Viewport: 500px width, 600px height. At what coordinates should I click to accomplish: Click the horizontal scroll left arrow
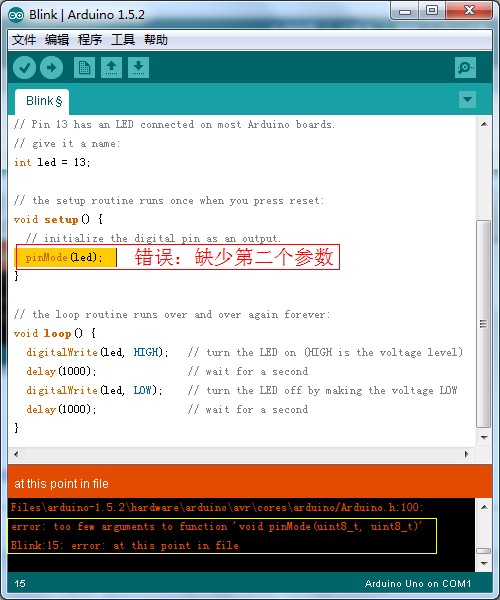pyautogui.click(x=16, y=454)
